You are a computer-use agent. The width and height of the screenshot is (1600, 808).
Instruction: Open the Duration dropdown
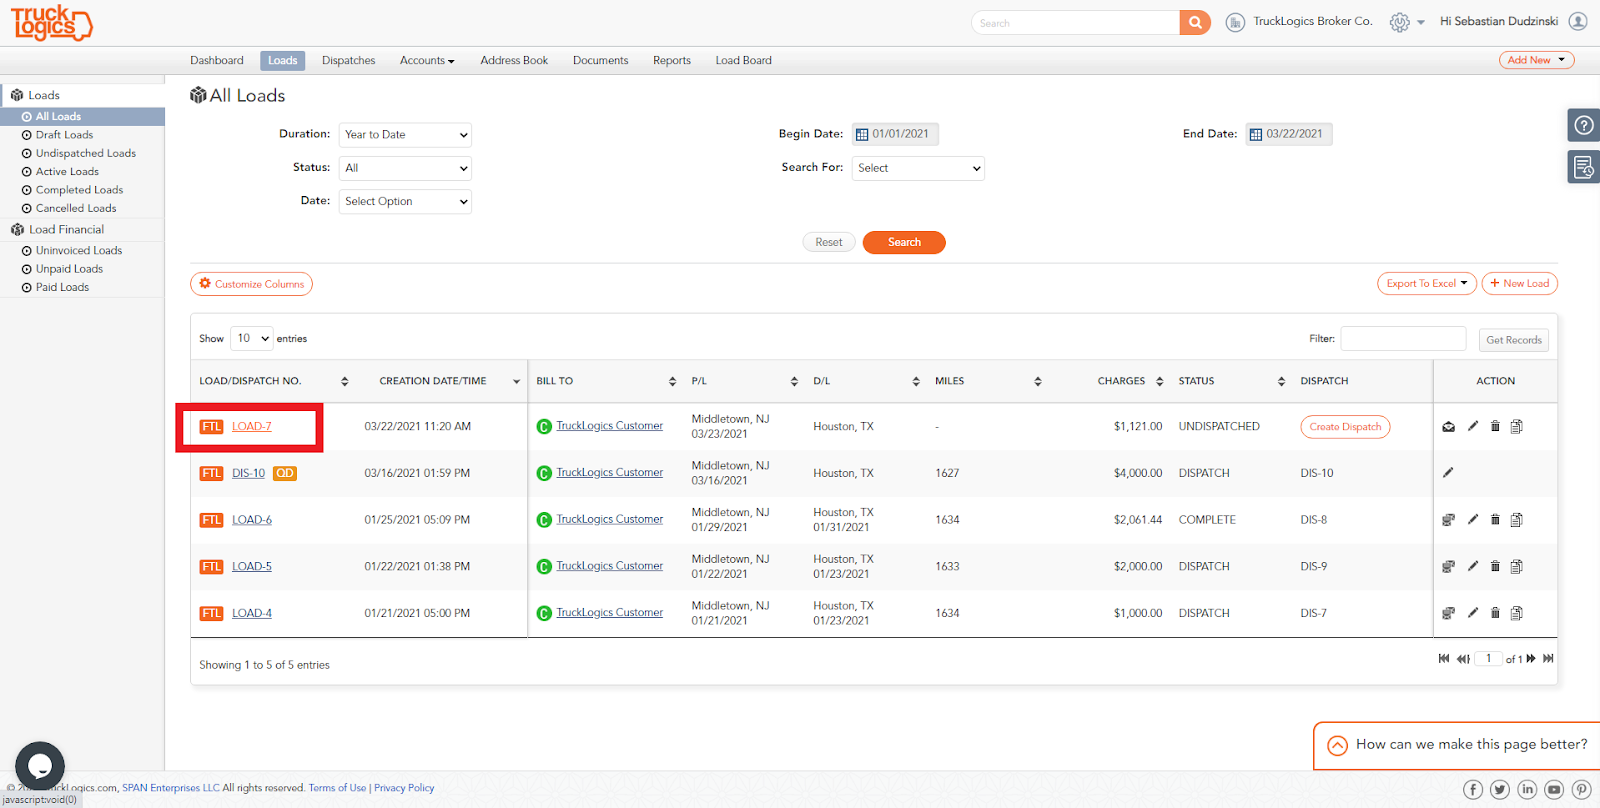[405, 135]
